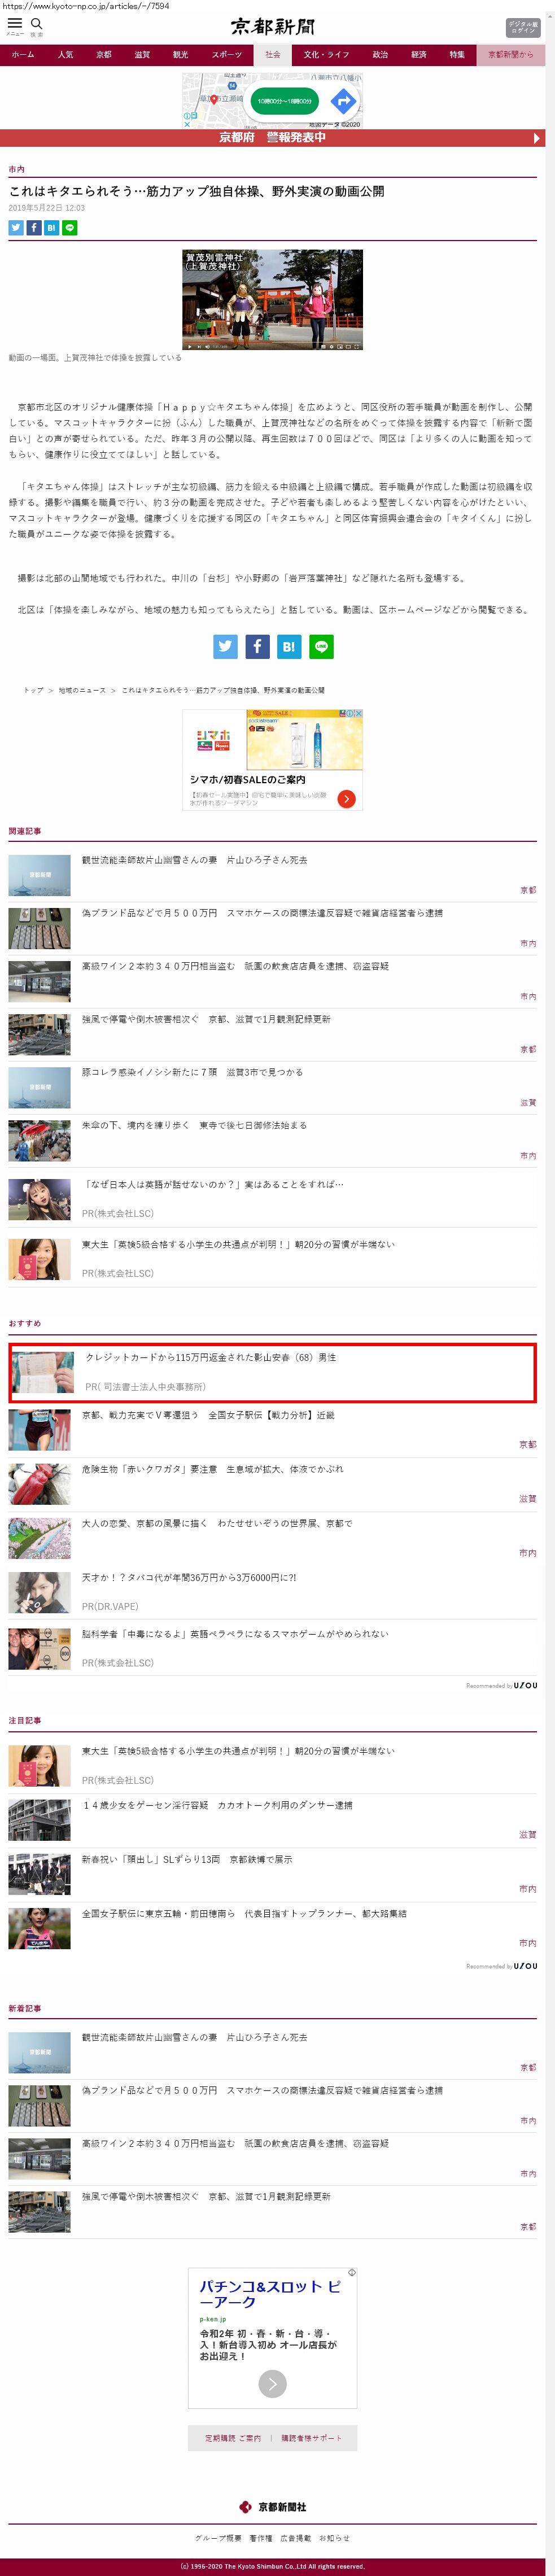Screen dimensions: 555x2576
Task: Open the 文化・ライフ navigation tab
Action: pyautogui.click(x=327, y=54)
